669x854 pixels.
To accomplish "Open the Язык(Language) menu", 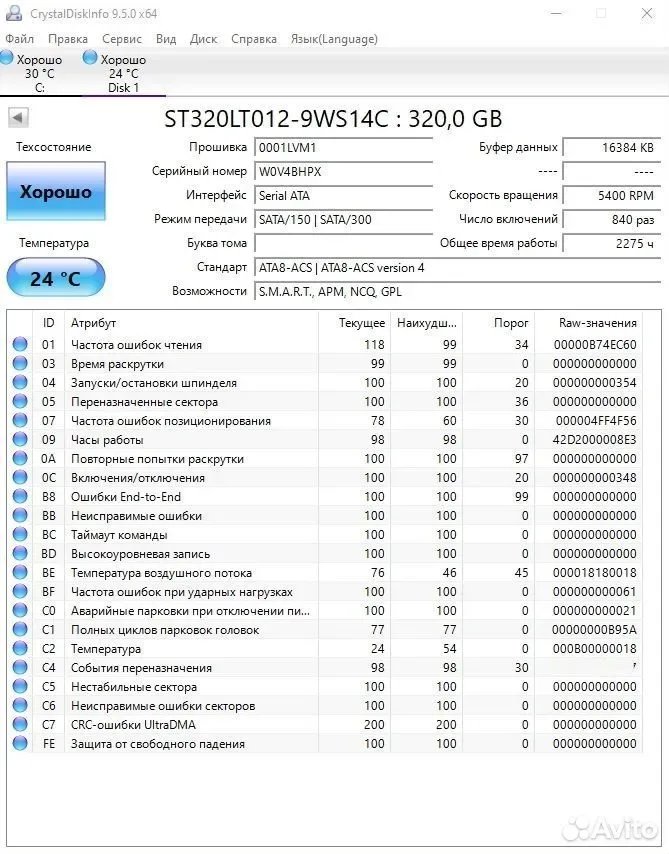I will tap(334, 39).
